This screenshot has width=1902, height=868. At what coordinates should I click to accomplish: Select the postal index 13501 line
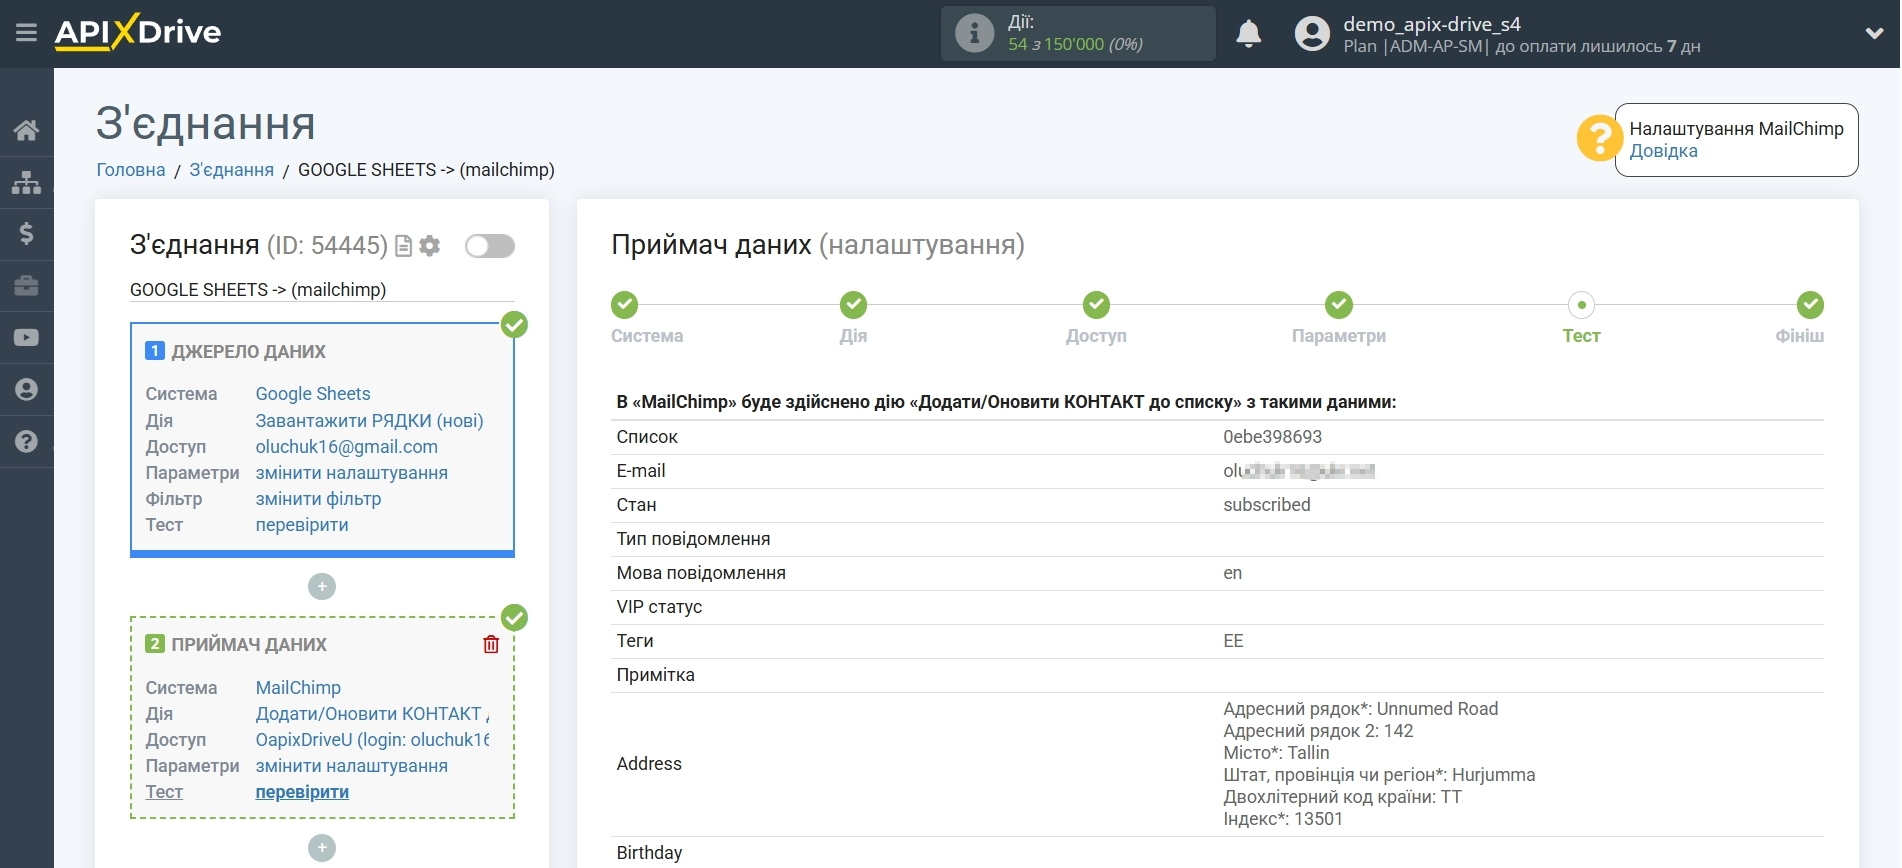(x=1283, y=819)
